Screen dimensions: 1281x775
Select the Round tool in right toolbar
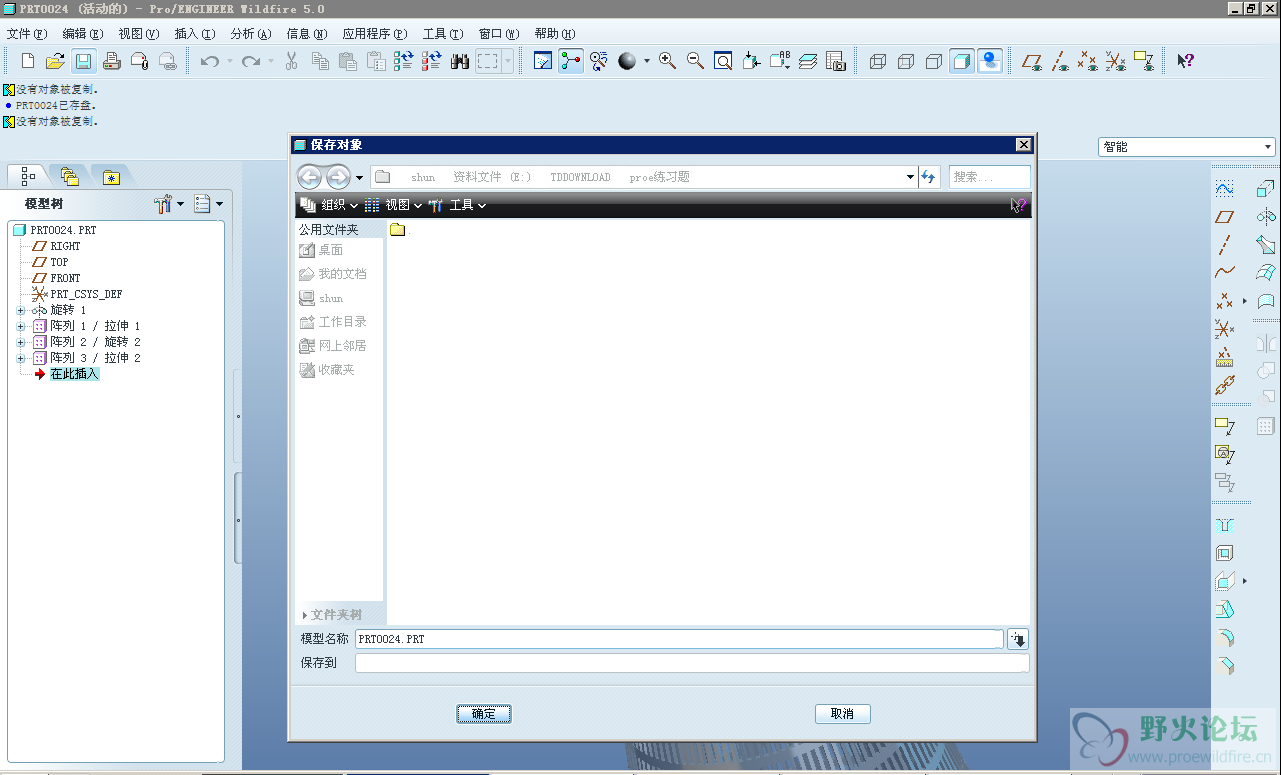pyautogui.click(x=1224, y=637)
